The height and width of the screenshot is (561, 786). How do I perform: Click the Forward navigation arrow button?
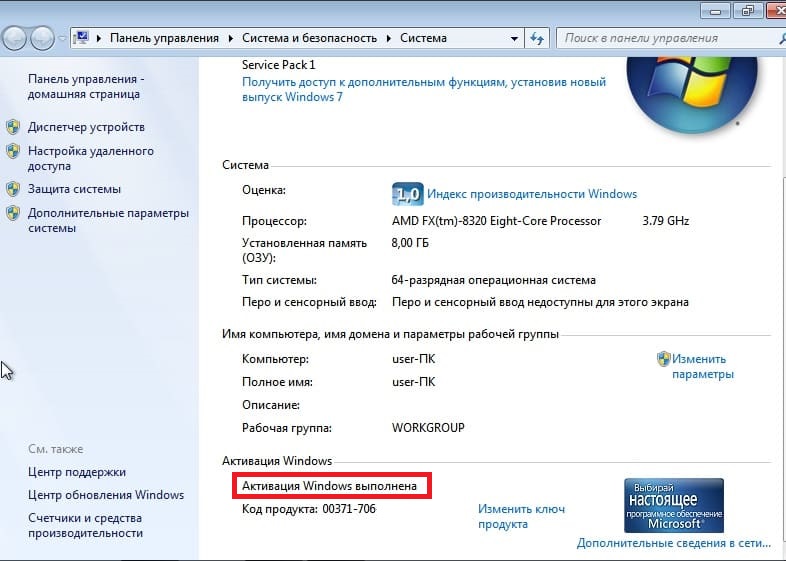click(43, 38)
